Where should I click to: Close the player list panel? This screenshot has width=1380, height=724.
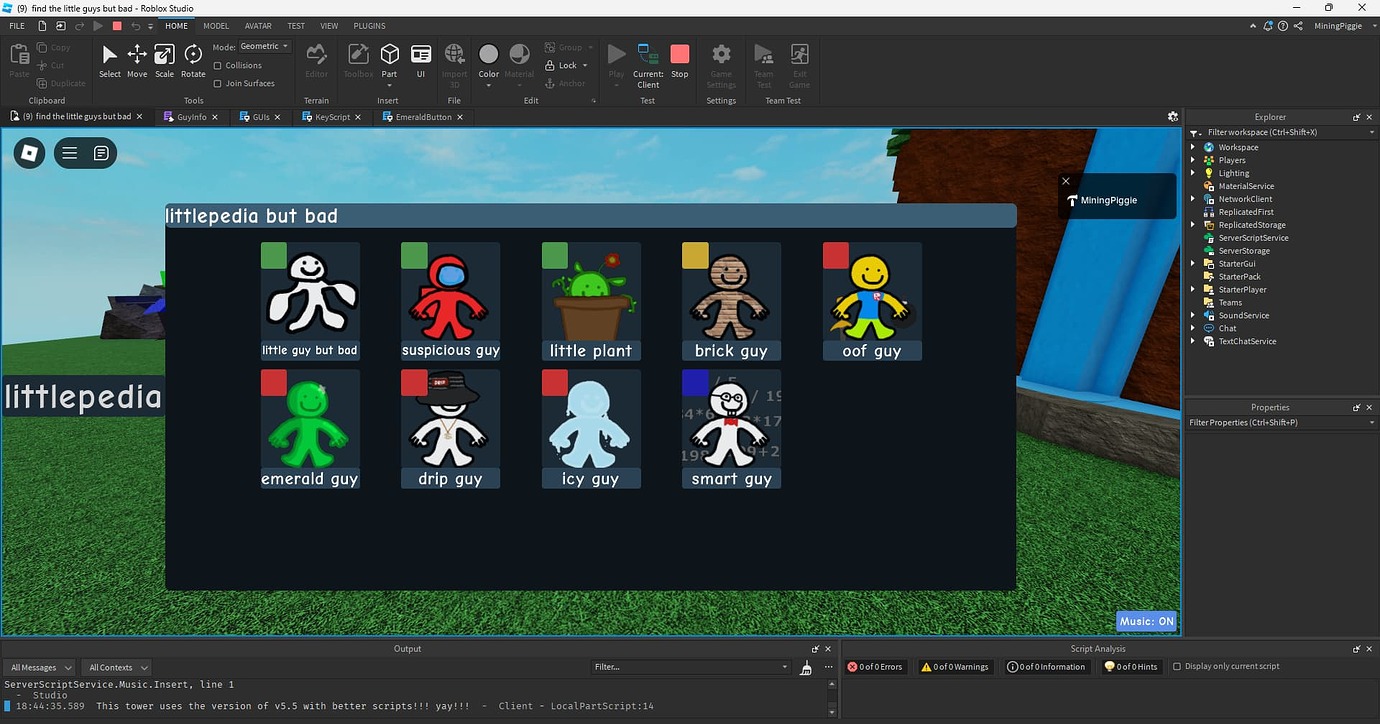coord(1066,181)
